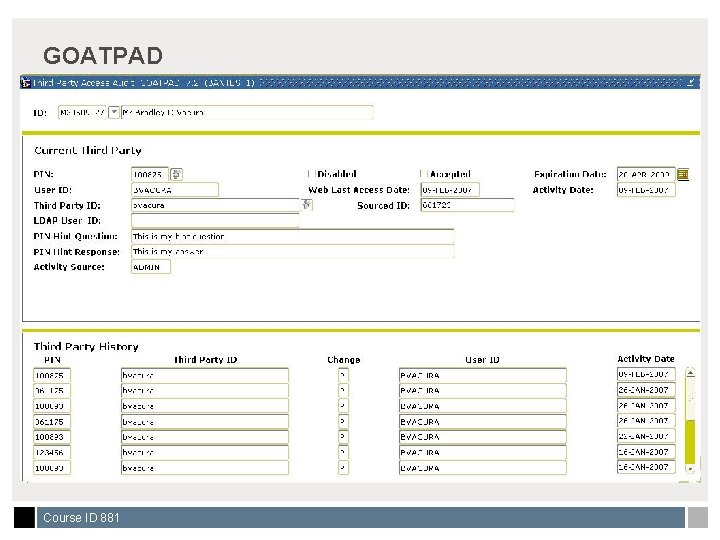This screenshot has height=540, width=720.
Task: Click the PIN Hint Response field
Action: coord(292,251)
